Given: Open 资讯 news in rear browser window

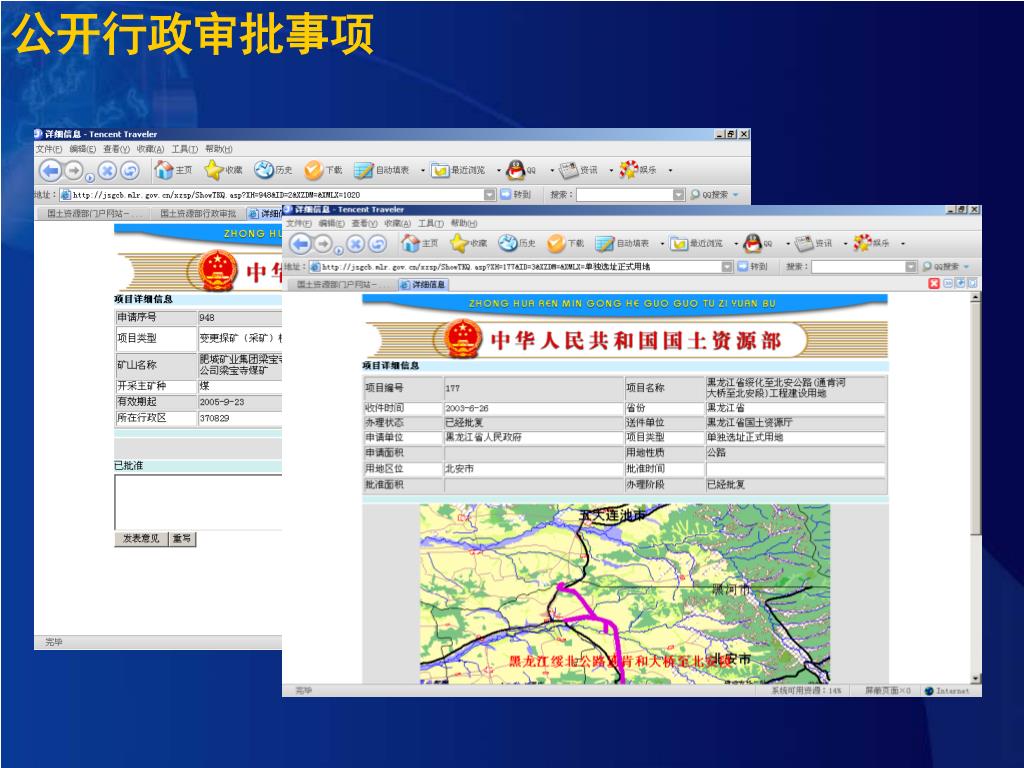Looking at the screenshot, I should tap(578, 170).
